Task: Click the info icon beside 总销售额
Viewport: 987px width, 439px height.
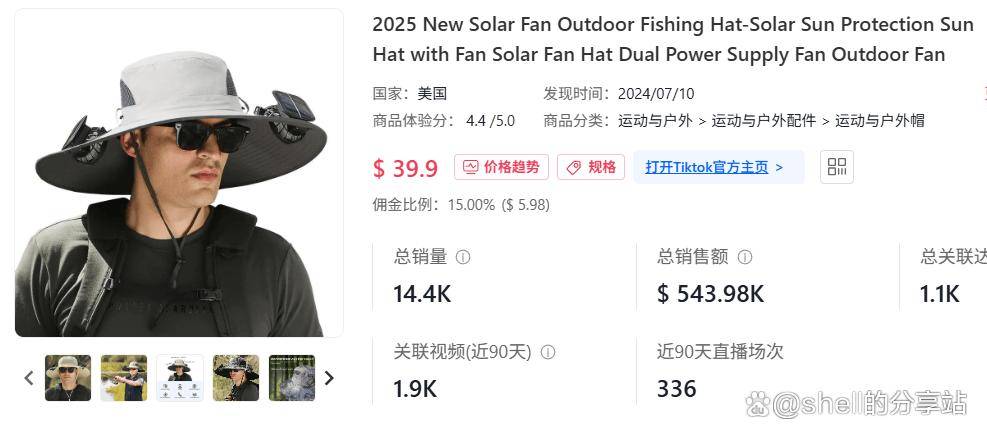Action: 745,257
